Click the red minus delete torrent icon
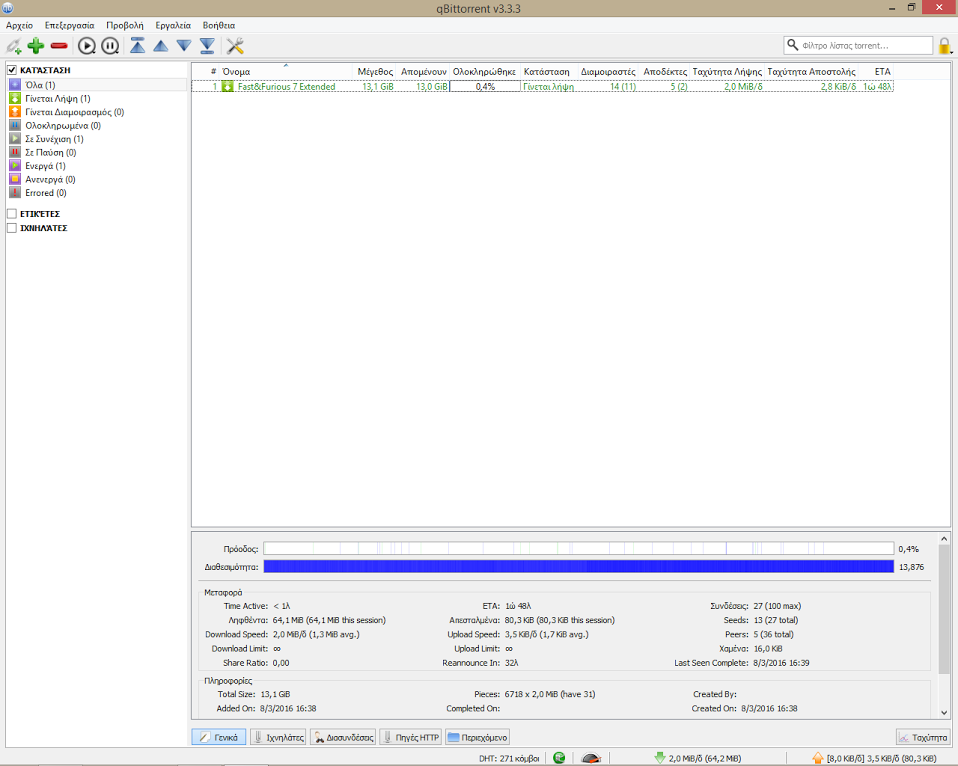Image resolution: width=958 pixels, height=766 pixels. [59, 46]
